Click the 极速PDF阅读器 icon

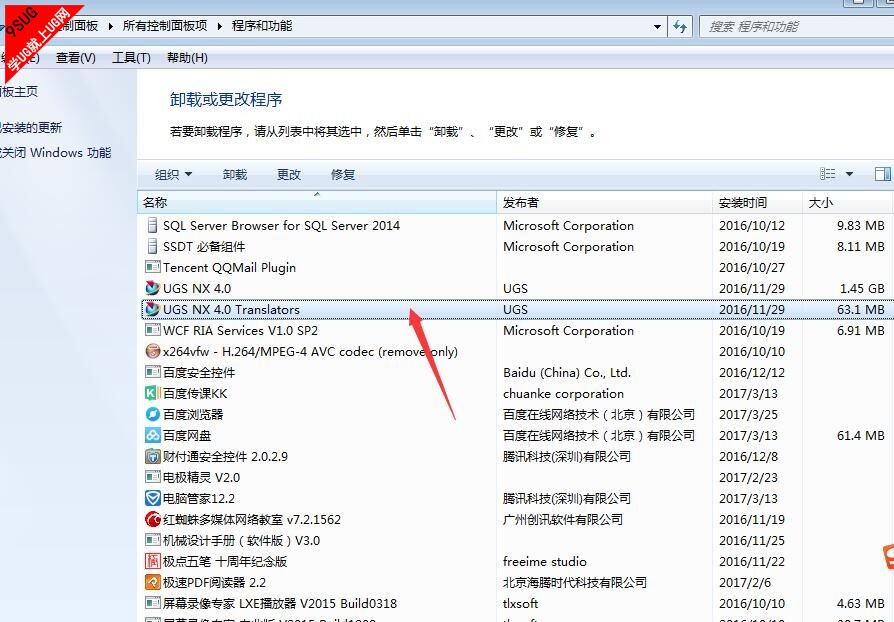[152, 582]
